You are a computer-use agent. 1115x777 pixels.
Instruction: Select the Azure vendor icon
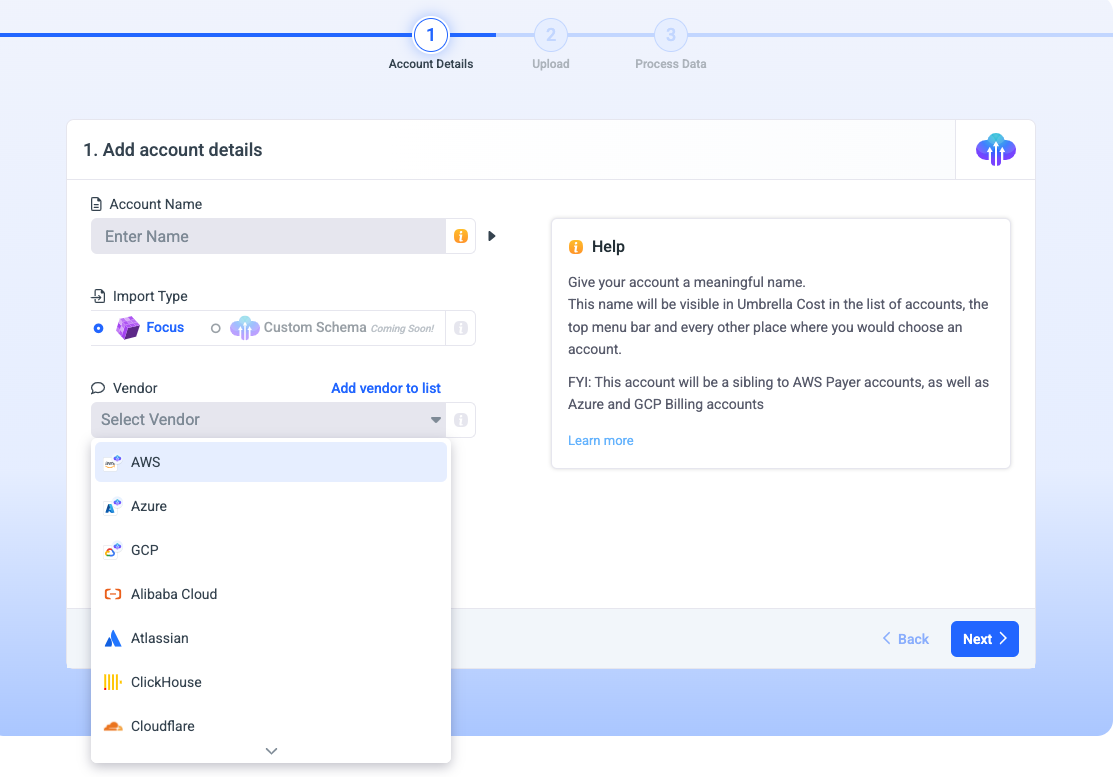[111, 506]
